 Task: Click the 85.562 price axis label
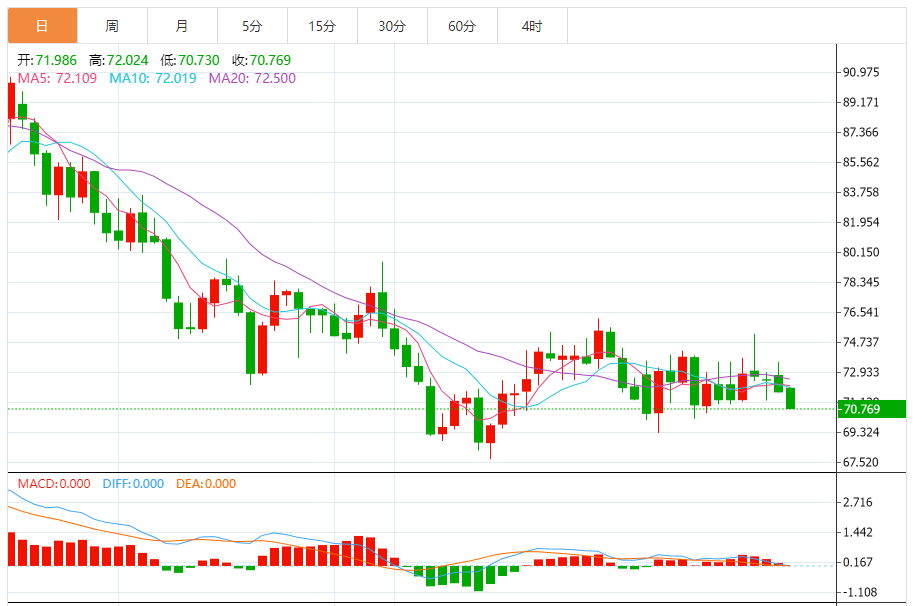tap(861, 162)
